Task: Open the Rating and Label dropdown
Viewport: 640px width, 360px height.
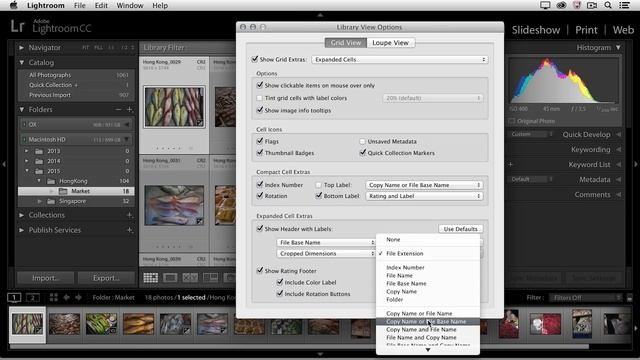Action: [x=424, y=196]
